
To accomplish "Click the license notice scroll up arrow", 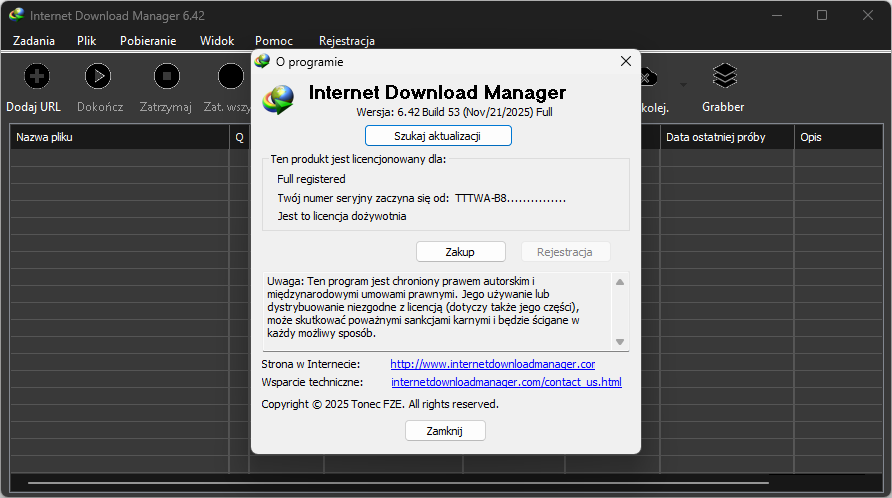I will [x=620, y=282].
